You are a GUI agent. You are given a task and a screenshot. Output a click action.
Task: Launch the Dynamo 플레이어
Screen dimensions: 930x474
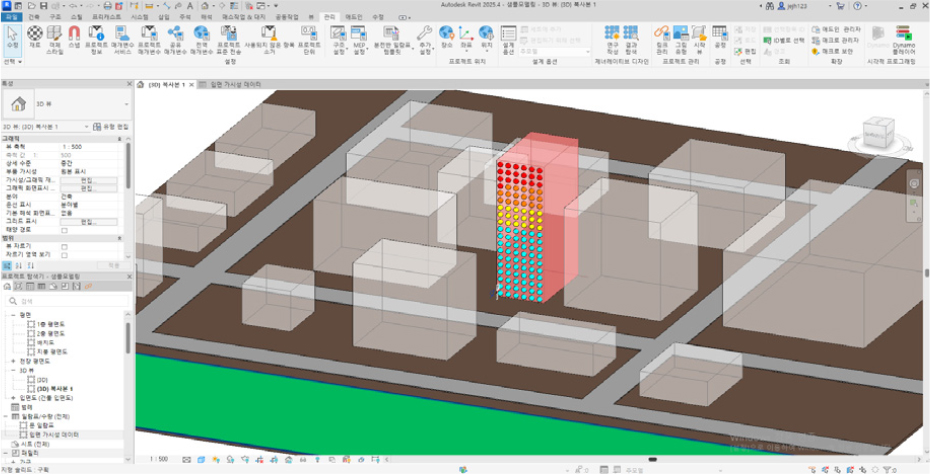point(904,39)
